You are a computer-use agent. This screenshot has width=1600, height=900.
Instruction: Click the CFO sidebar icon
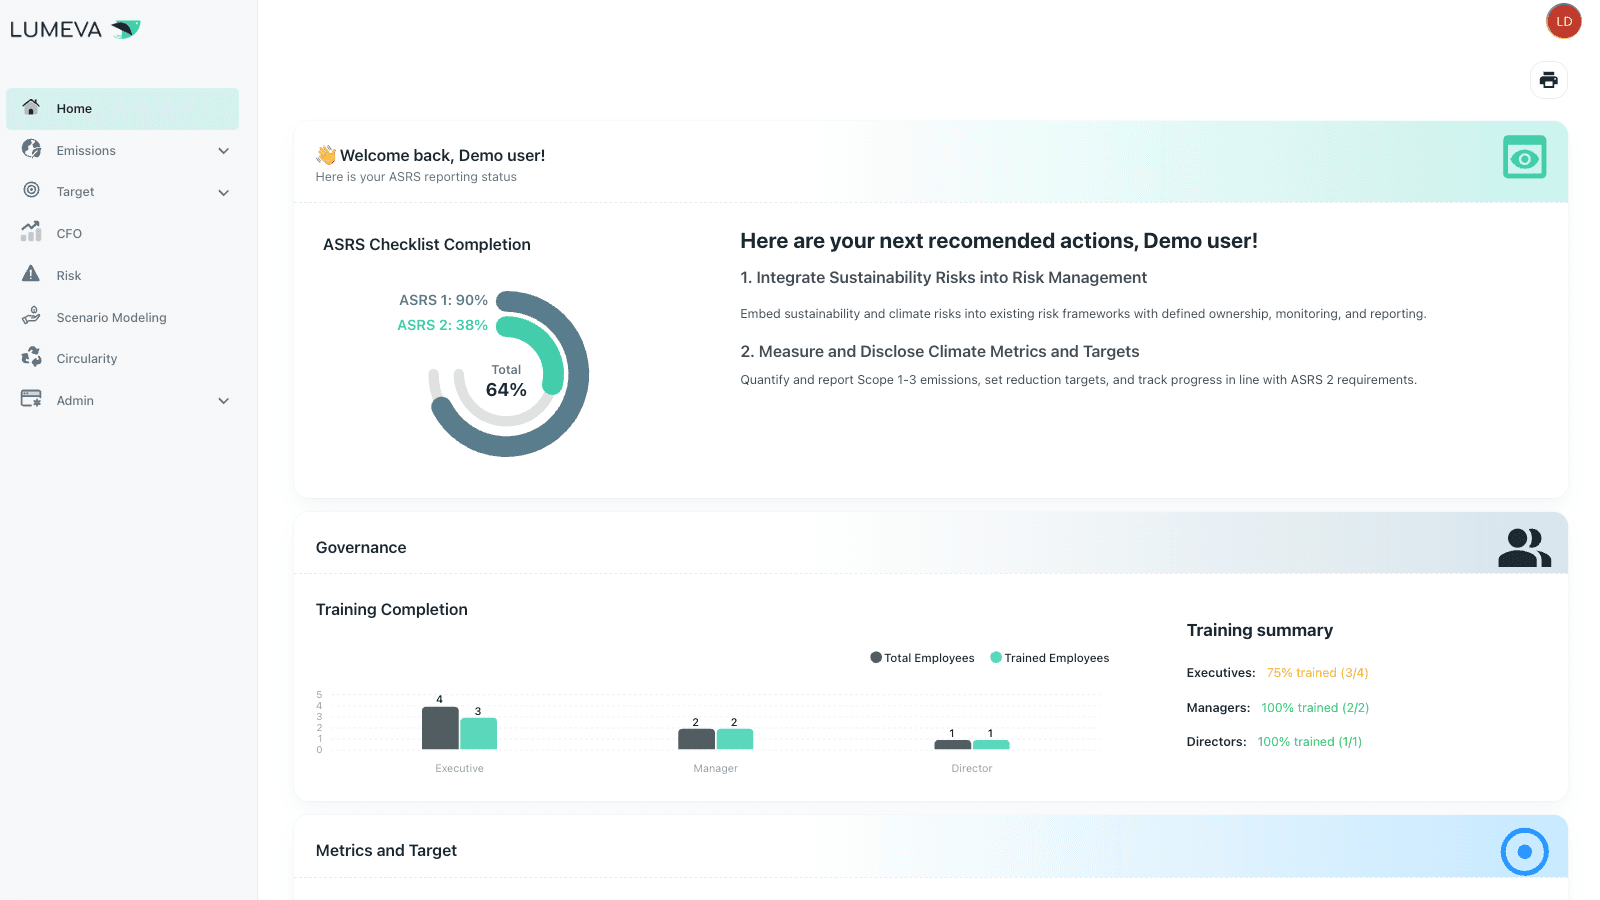coord(31,232)
